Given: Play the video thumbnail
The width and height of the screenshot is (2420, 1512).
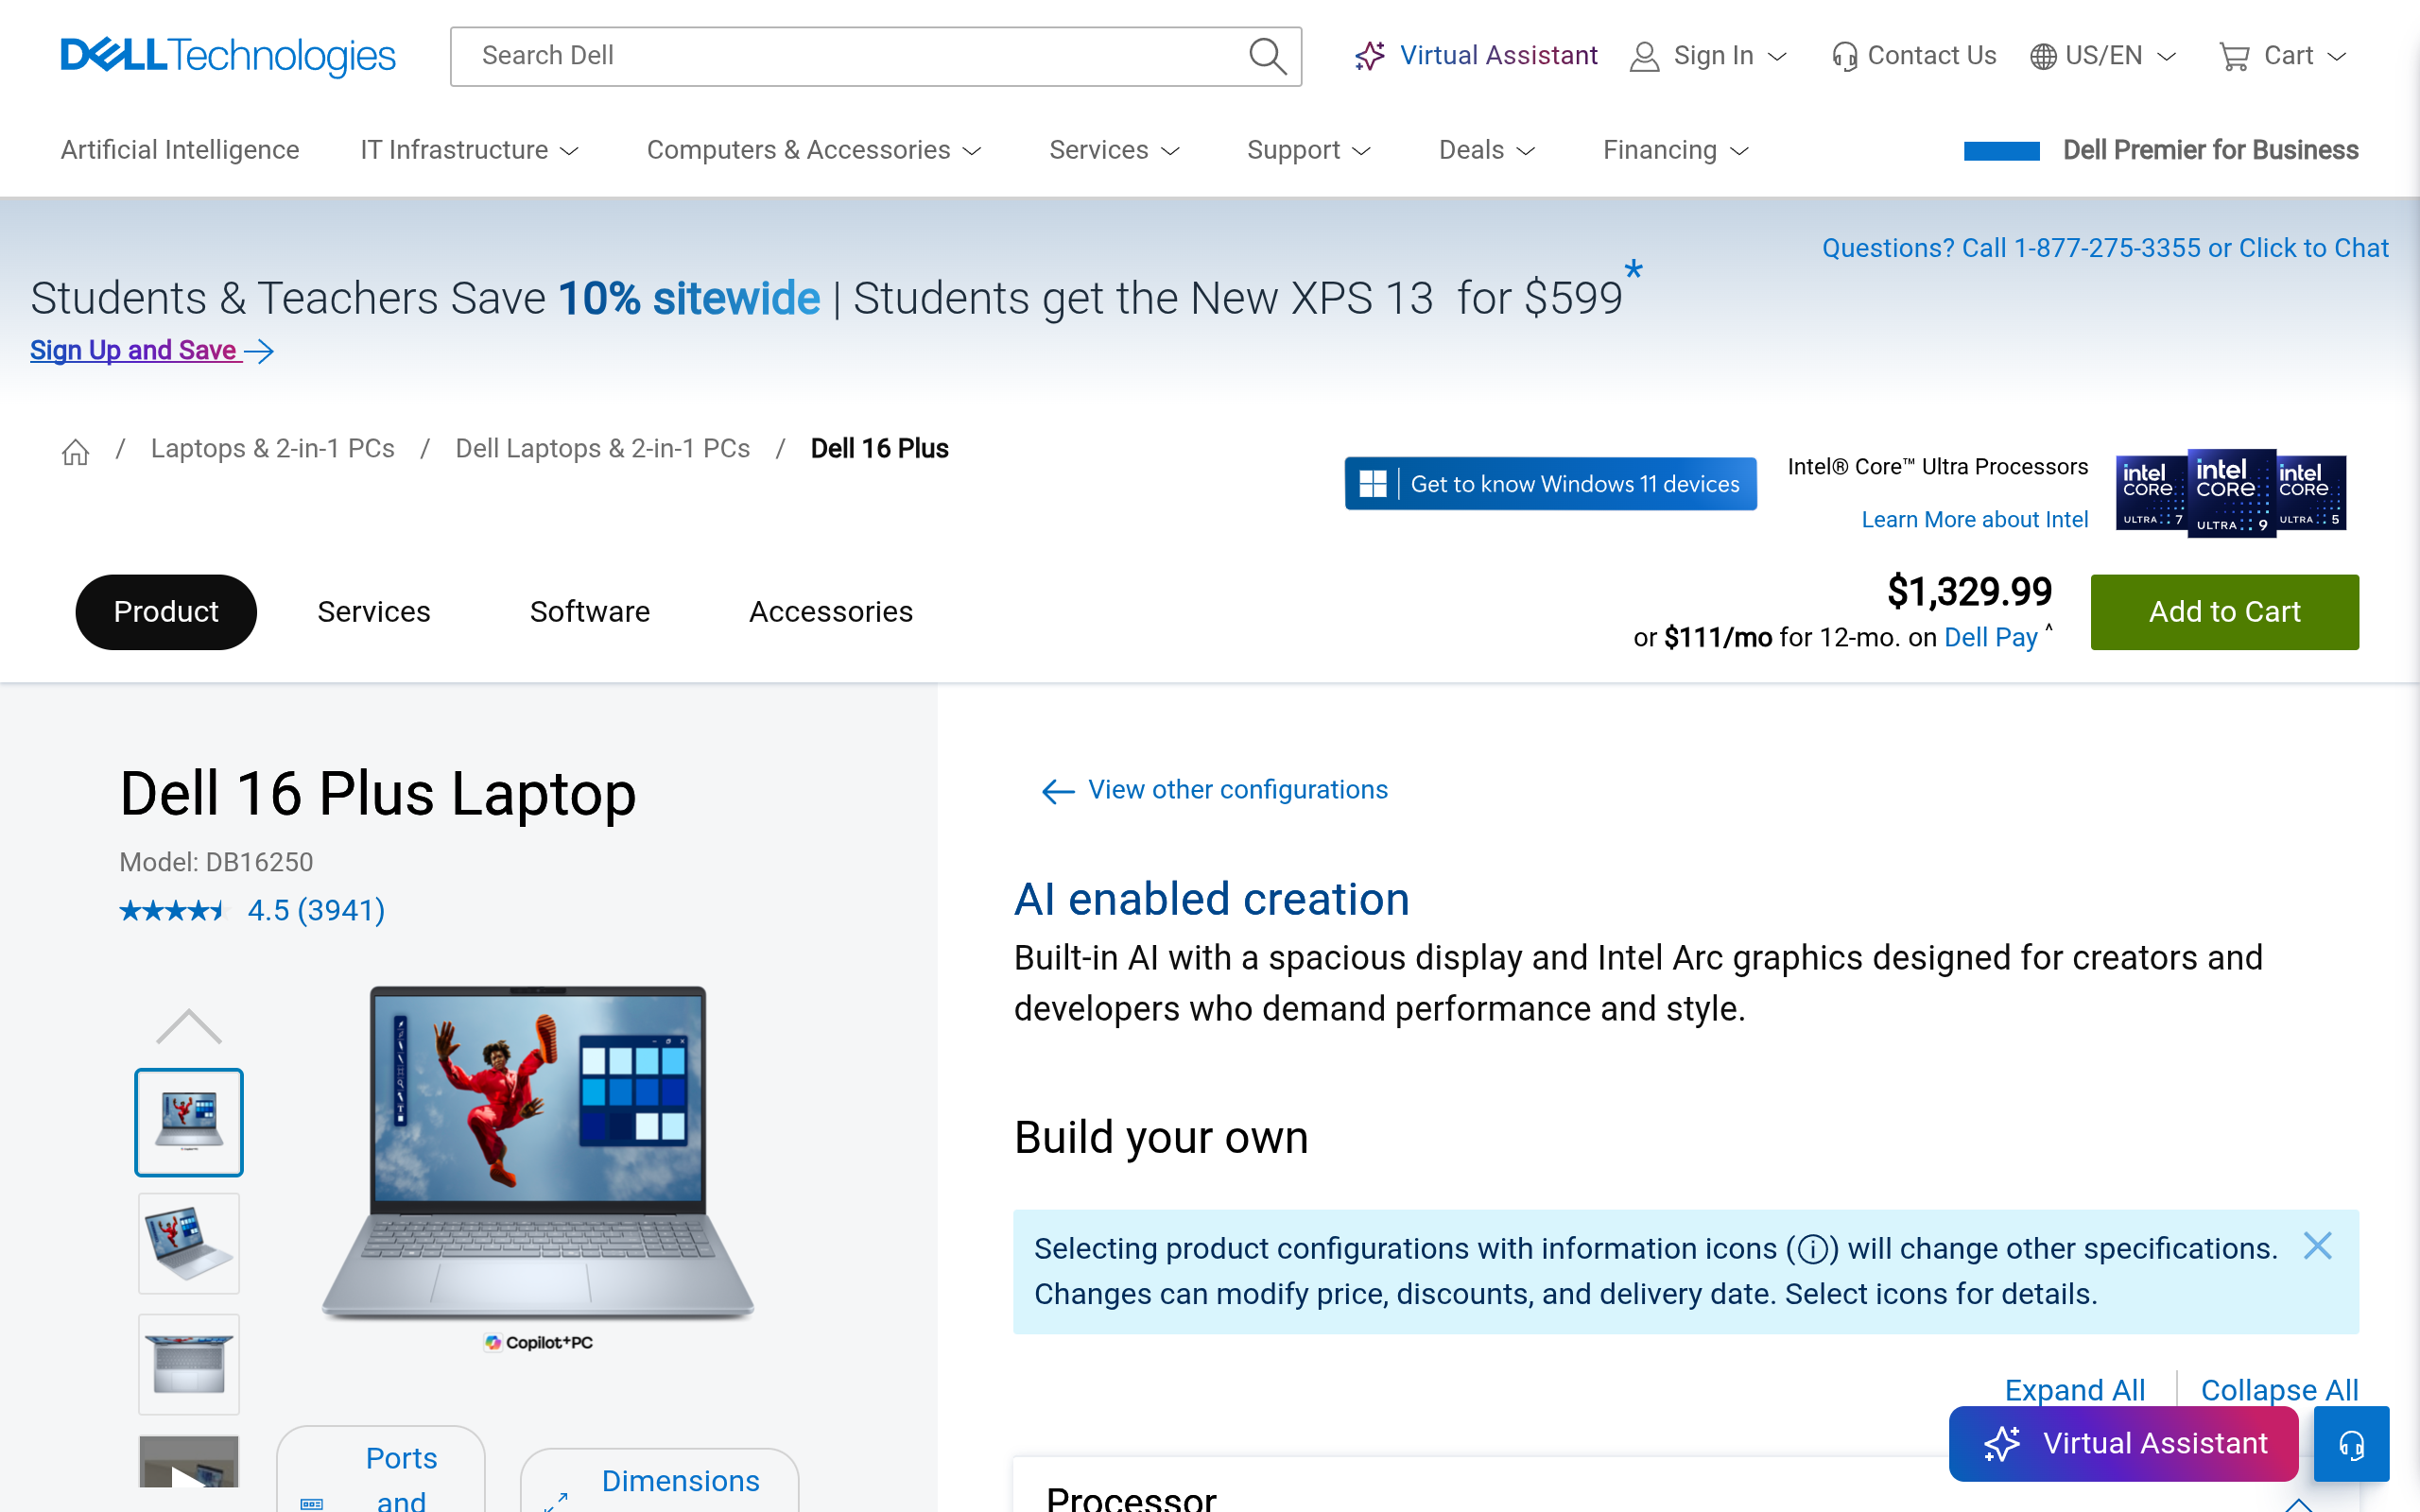Looking at the screenshot, I should [x=189, y=1462].
